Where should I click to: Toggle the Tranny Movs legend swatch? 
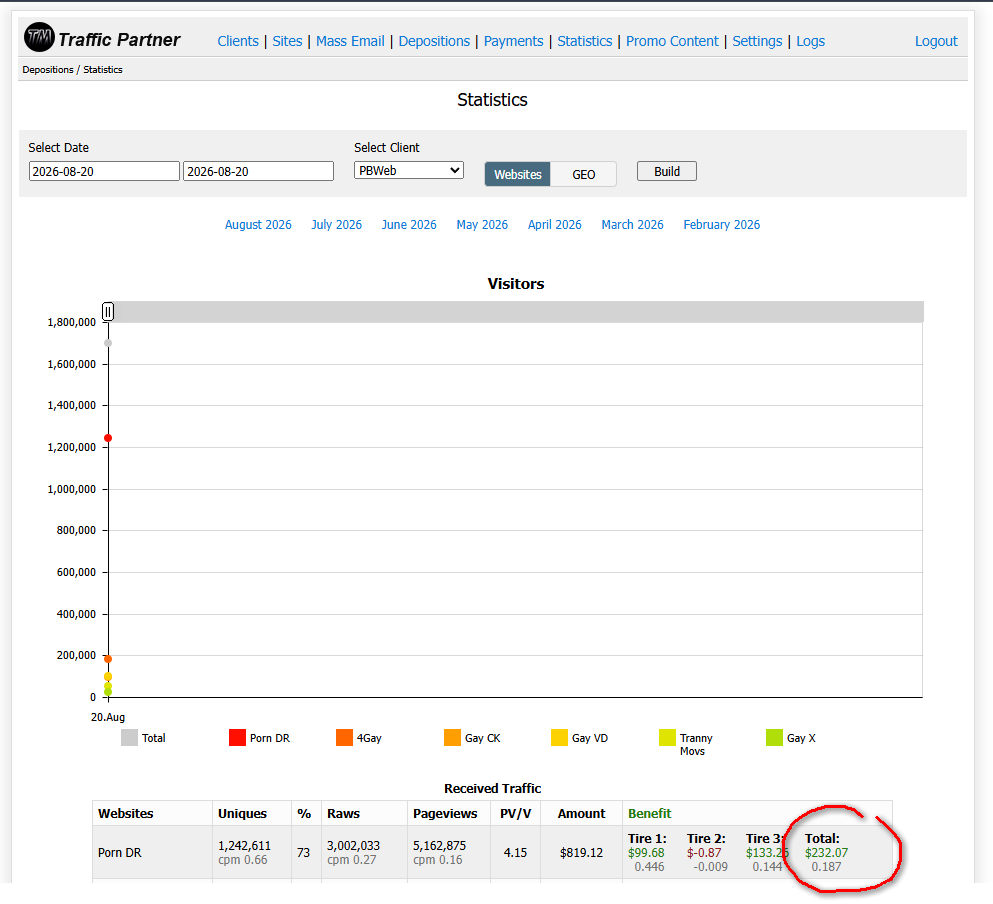point(667,737)
